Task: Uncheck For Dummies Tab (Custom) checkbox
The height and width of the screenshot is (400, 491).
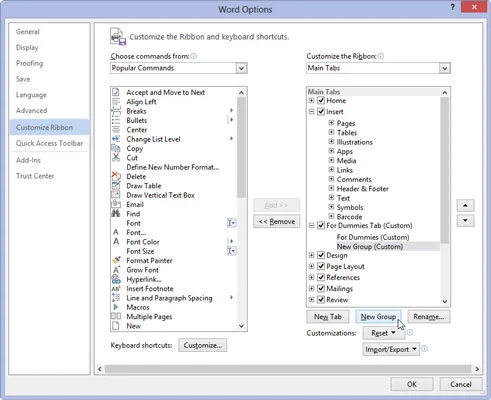Action: pos(321,226)
